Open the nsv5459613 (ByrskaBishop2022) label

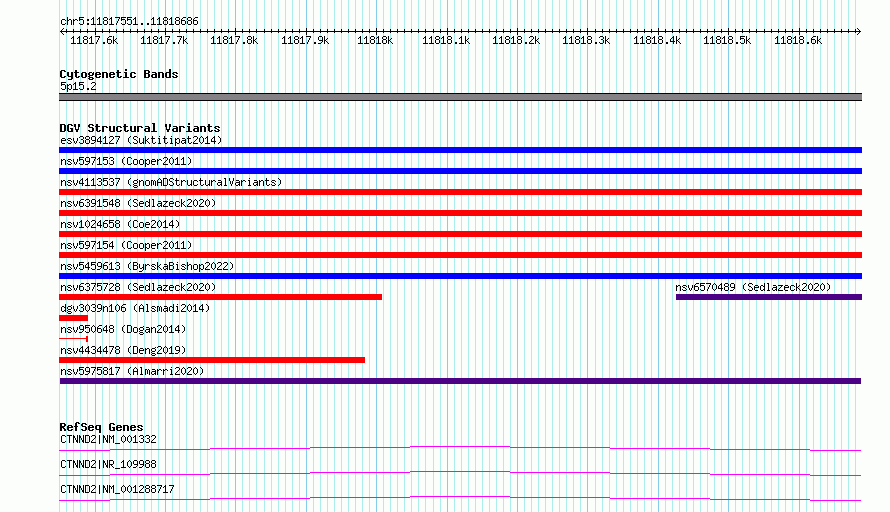147,266
